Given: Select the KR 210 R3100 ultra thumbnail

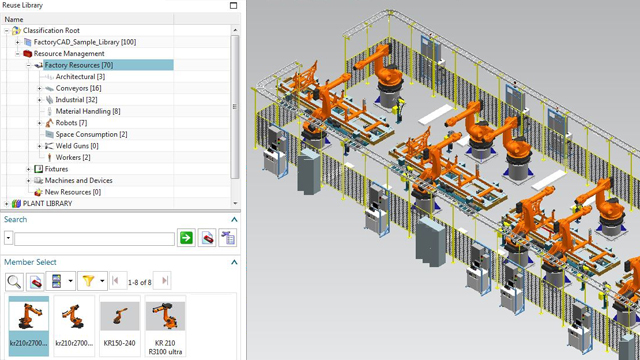Looking at the screenshot, I should point(165,326).
